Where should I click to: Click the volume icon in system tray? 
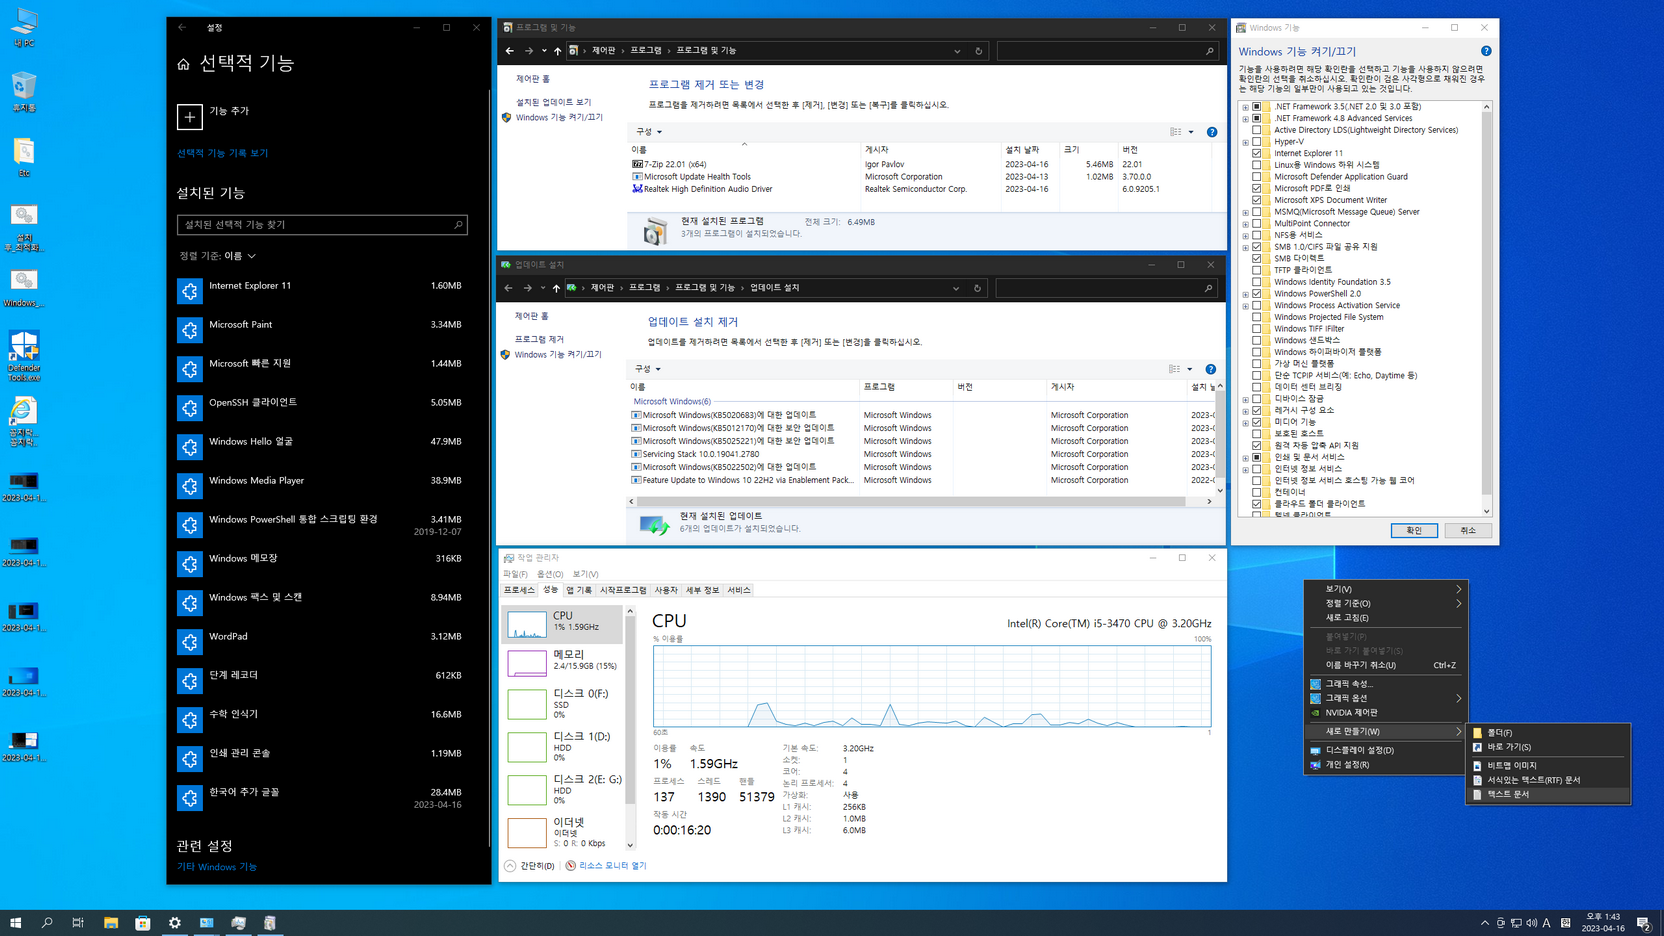[x=1531, y=923]
